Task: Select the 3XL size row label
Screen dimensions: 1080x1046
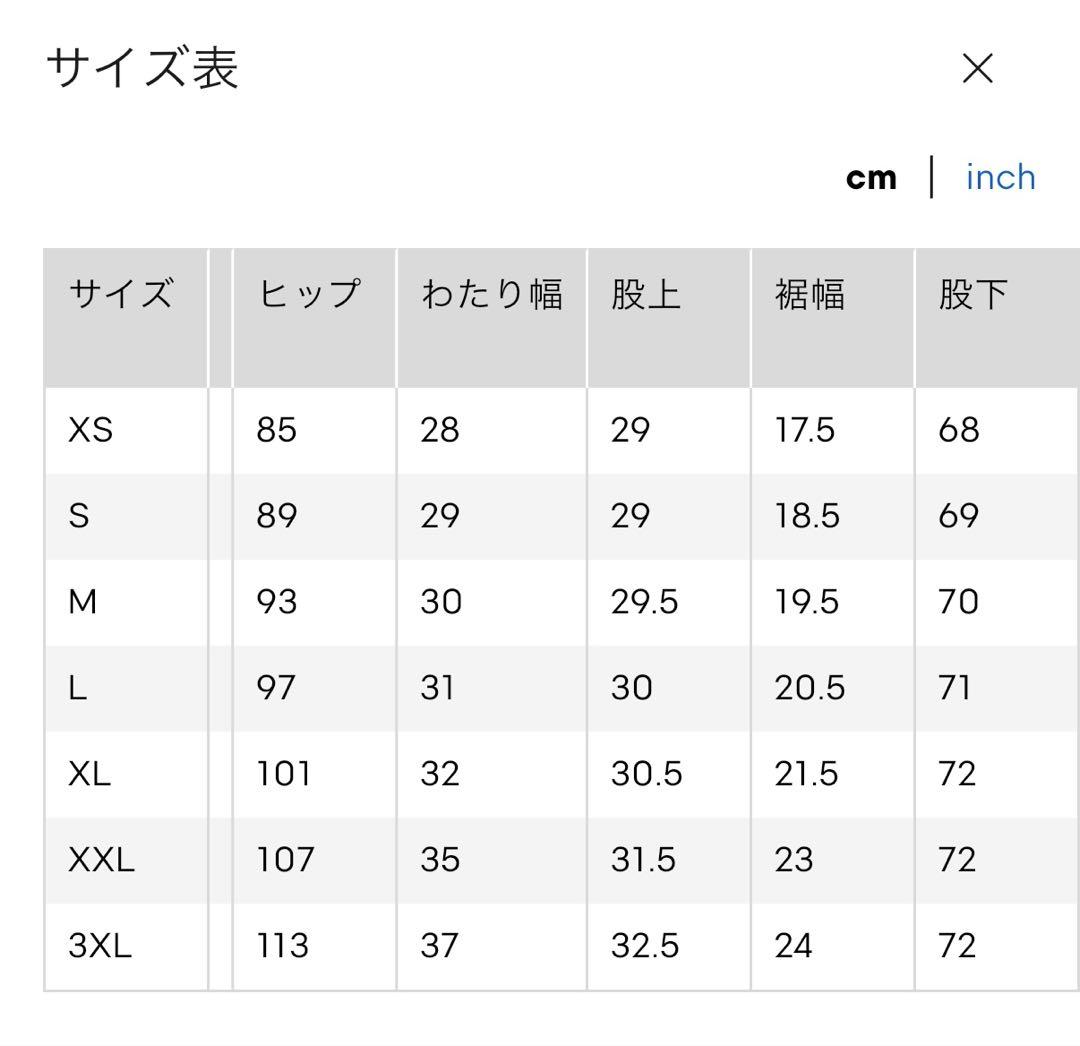Action: click(x=100, y=945)
